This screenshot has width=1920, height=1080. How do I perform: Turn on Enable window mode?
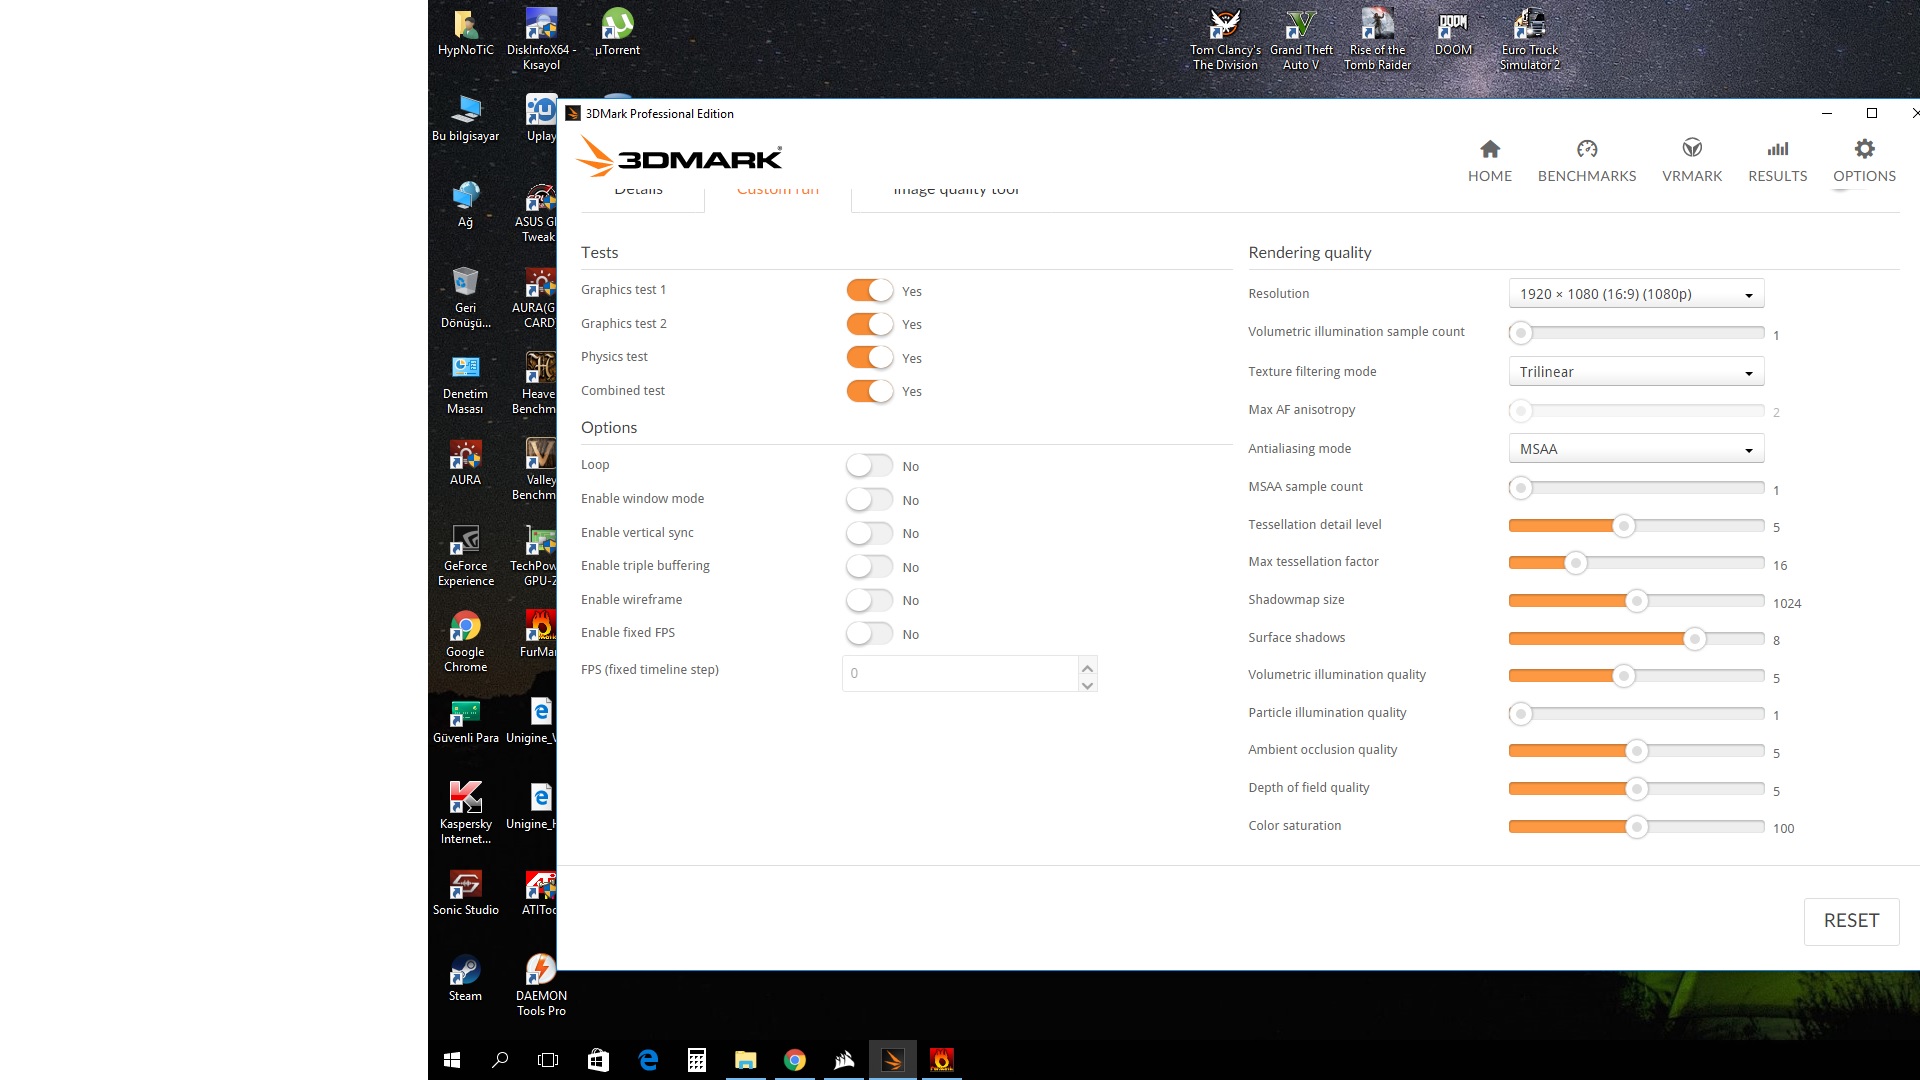point(869,499)
